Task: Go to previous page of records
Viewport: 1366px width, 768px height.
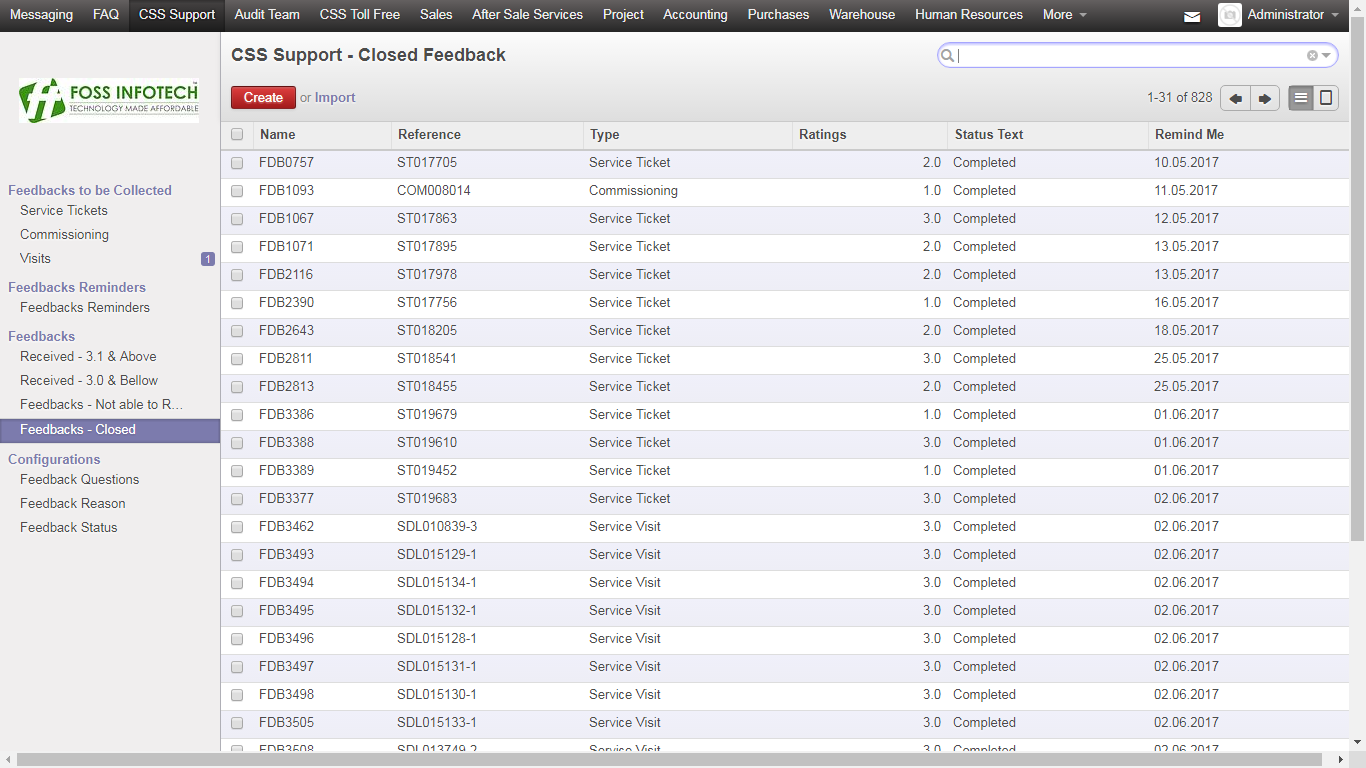Action: pos(1236,98)
